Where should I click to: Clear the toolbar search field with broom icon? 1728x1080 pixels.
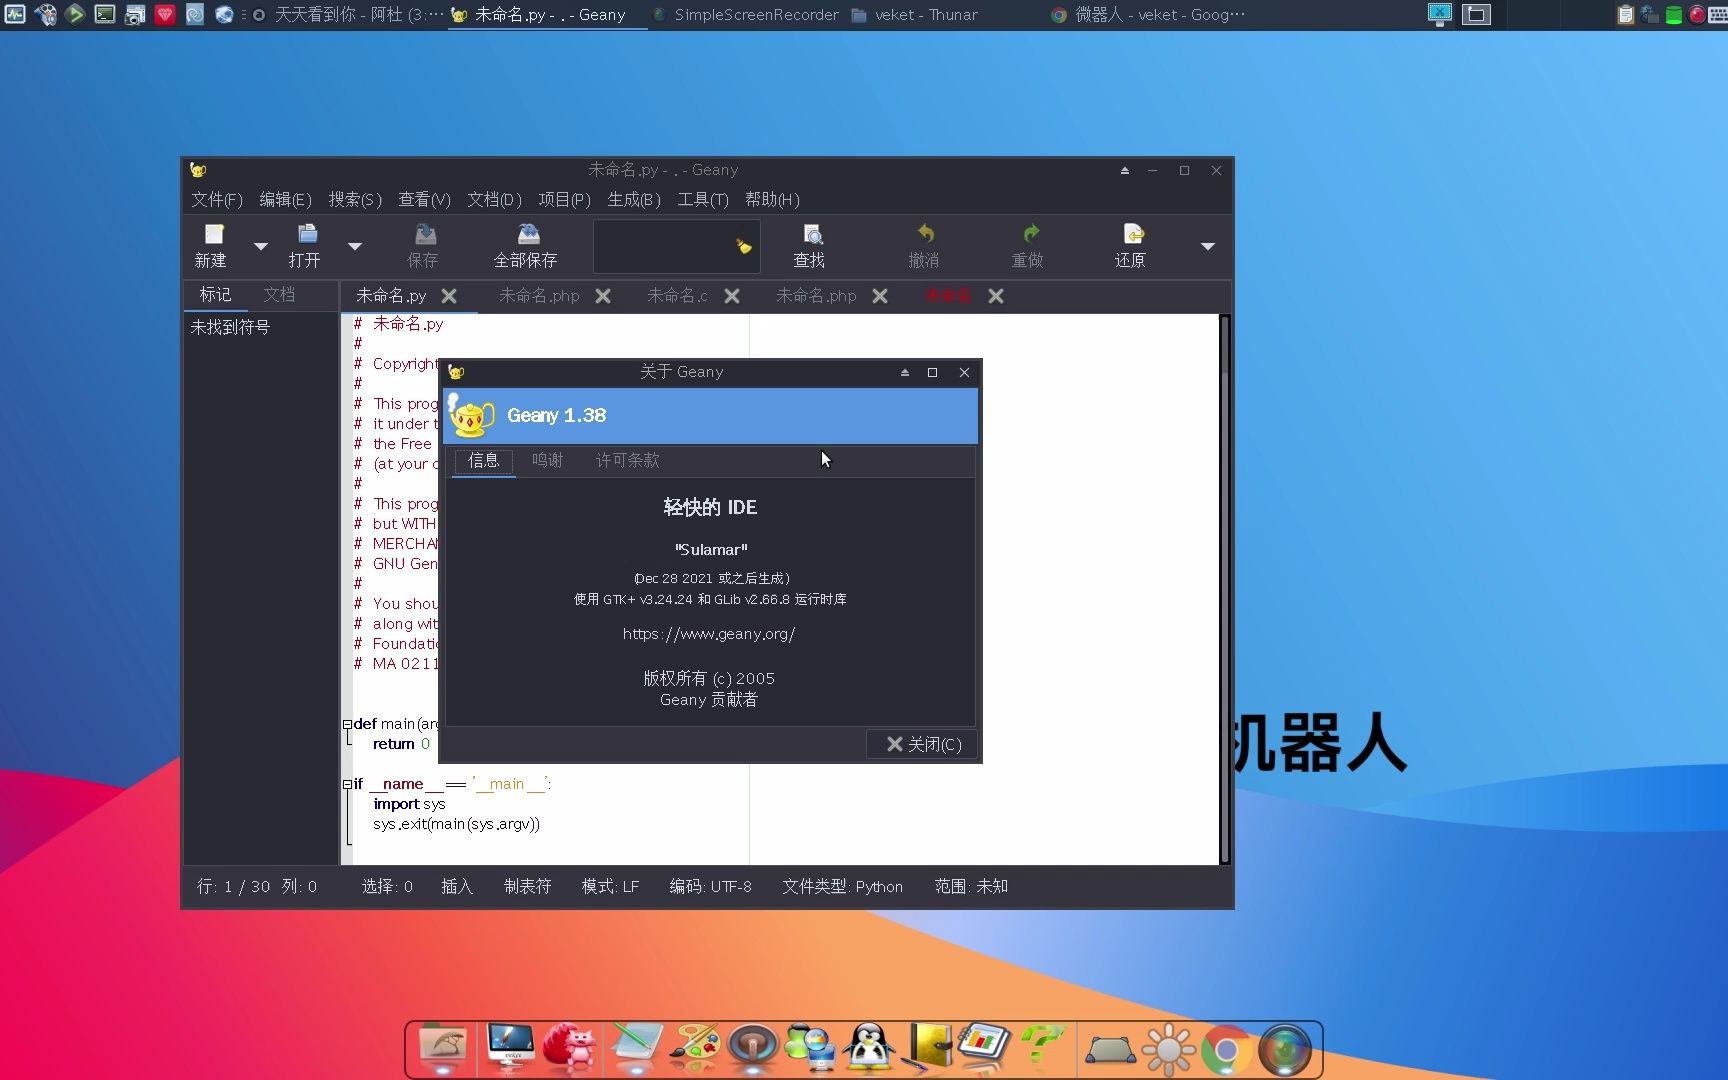[x=744, y=246]
